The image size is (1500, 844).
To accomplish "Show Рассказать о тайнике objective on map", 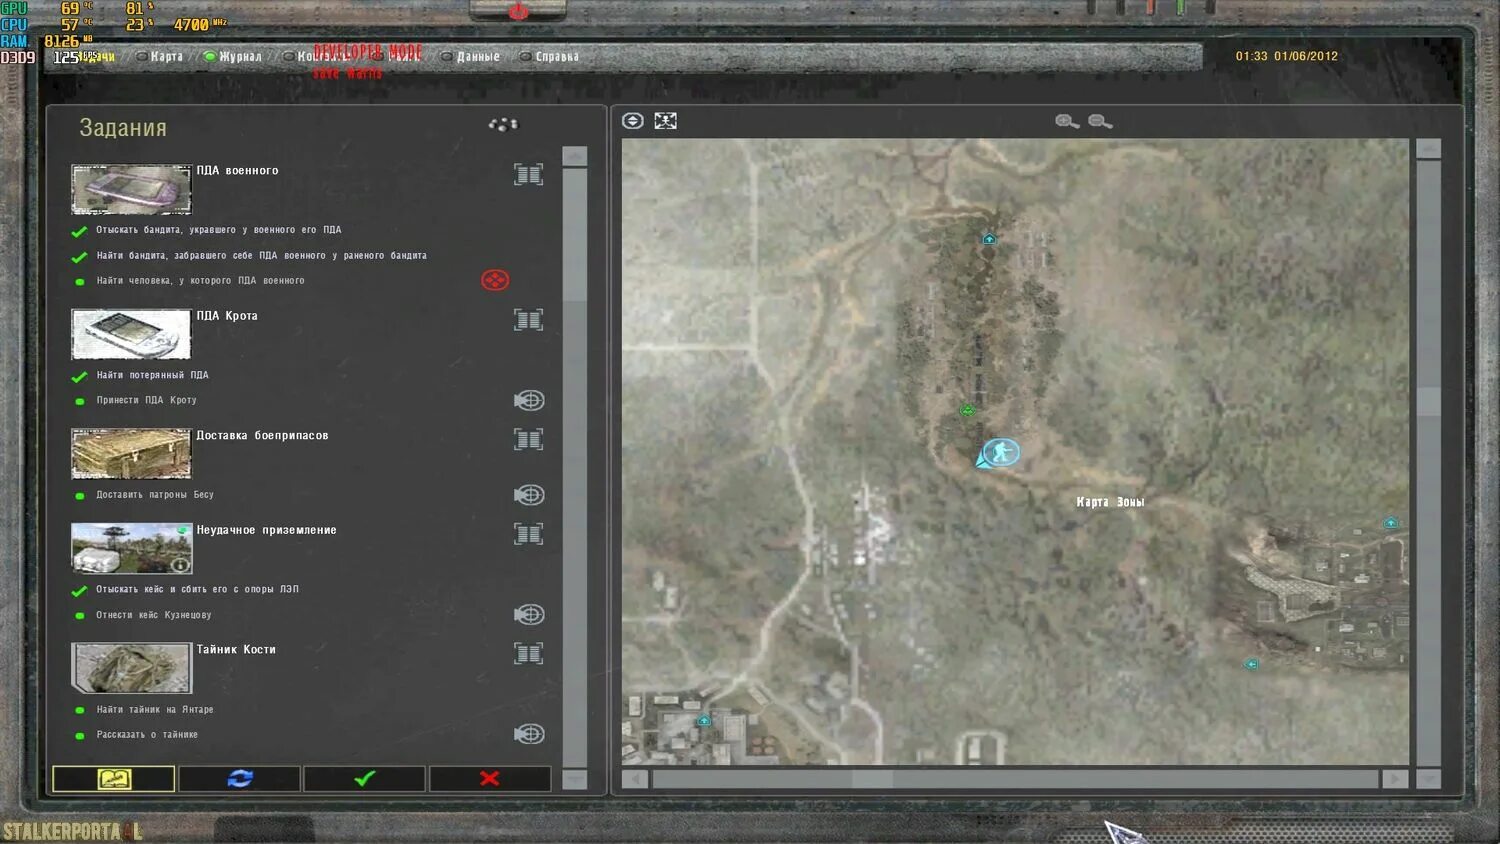I will (x=529, y=734).
